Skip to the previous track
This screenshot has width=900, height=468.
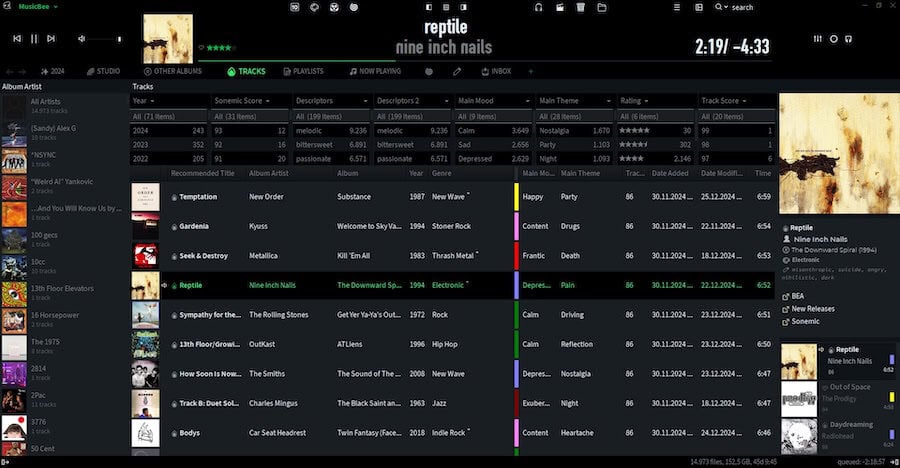point(17,38)
